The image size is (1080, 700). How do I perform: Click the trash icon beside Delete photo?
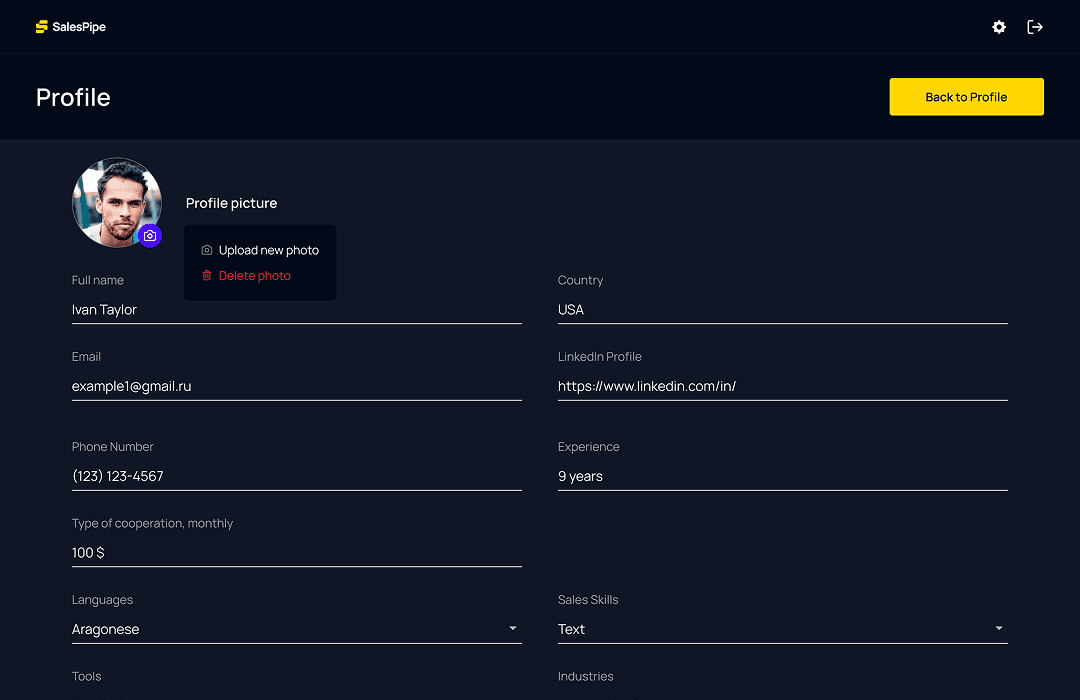point(207,275)
